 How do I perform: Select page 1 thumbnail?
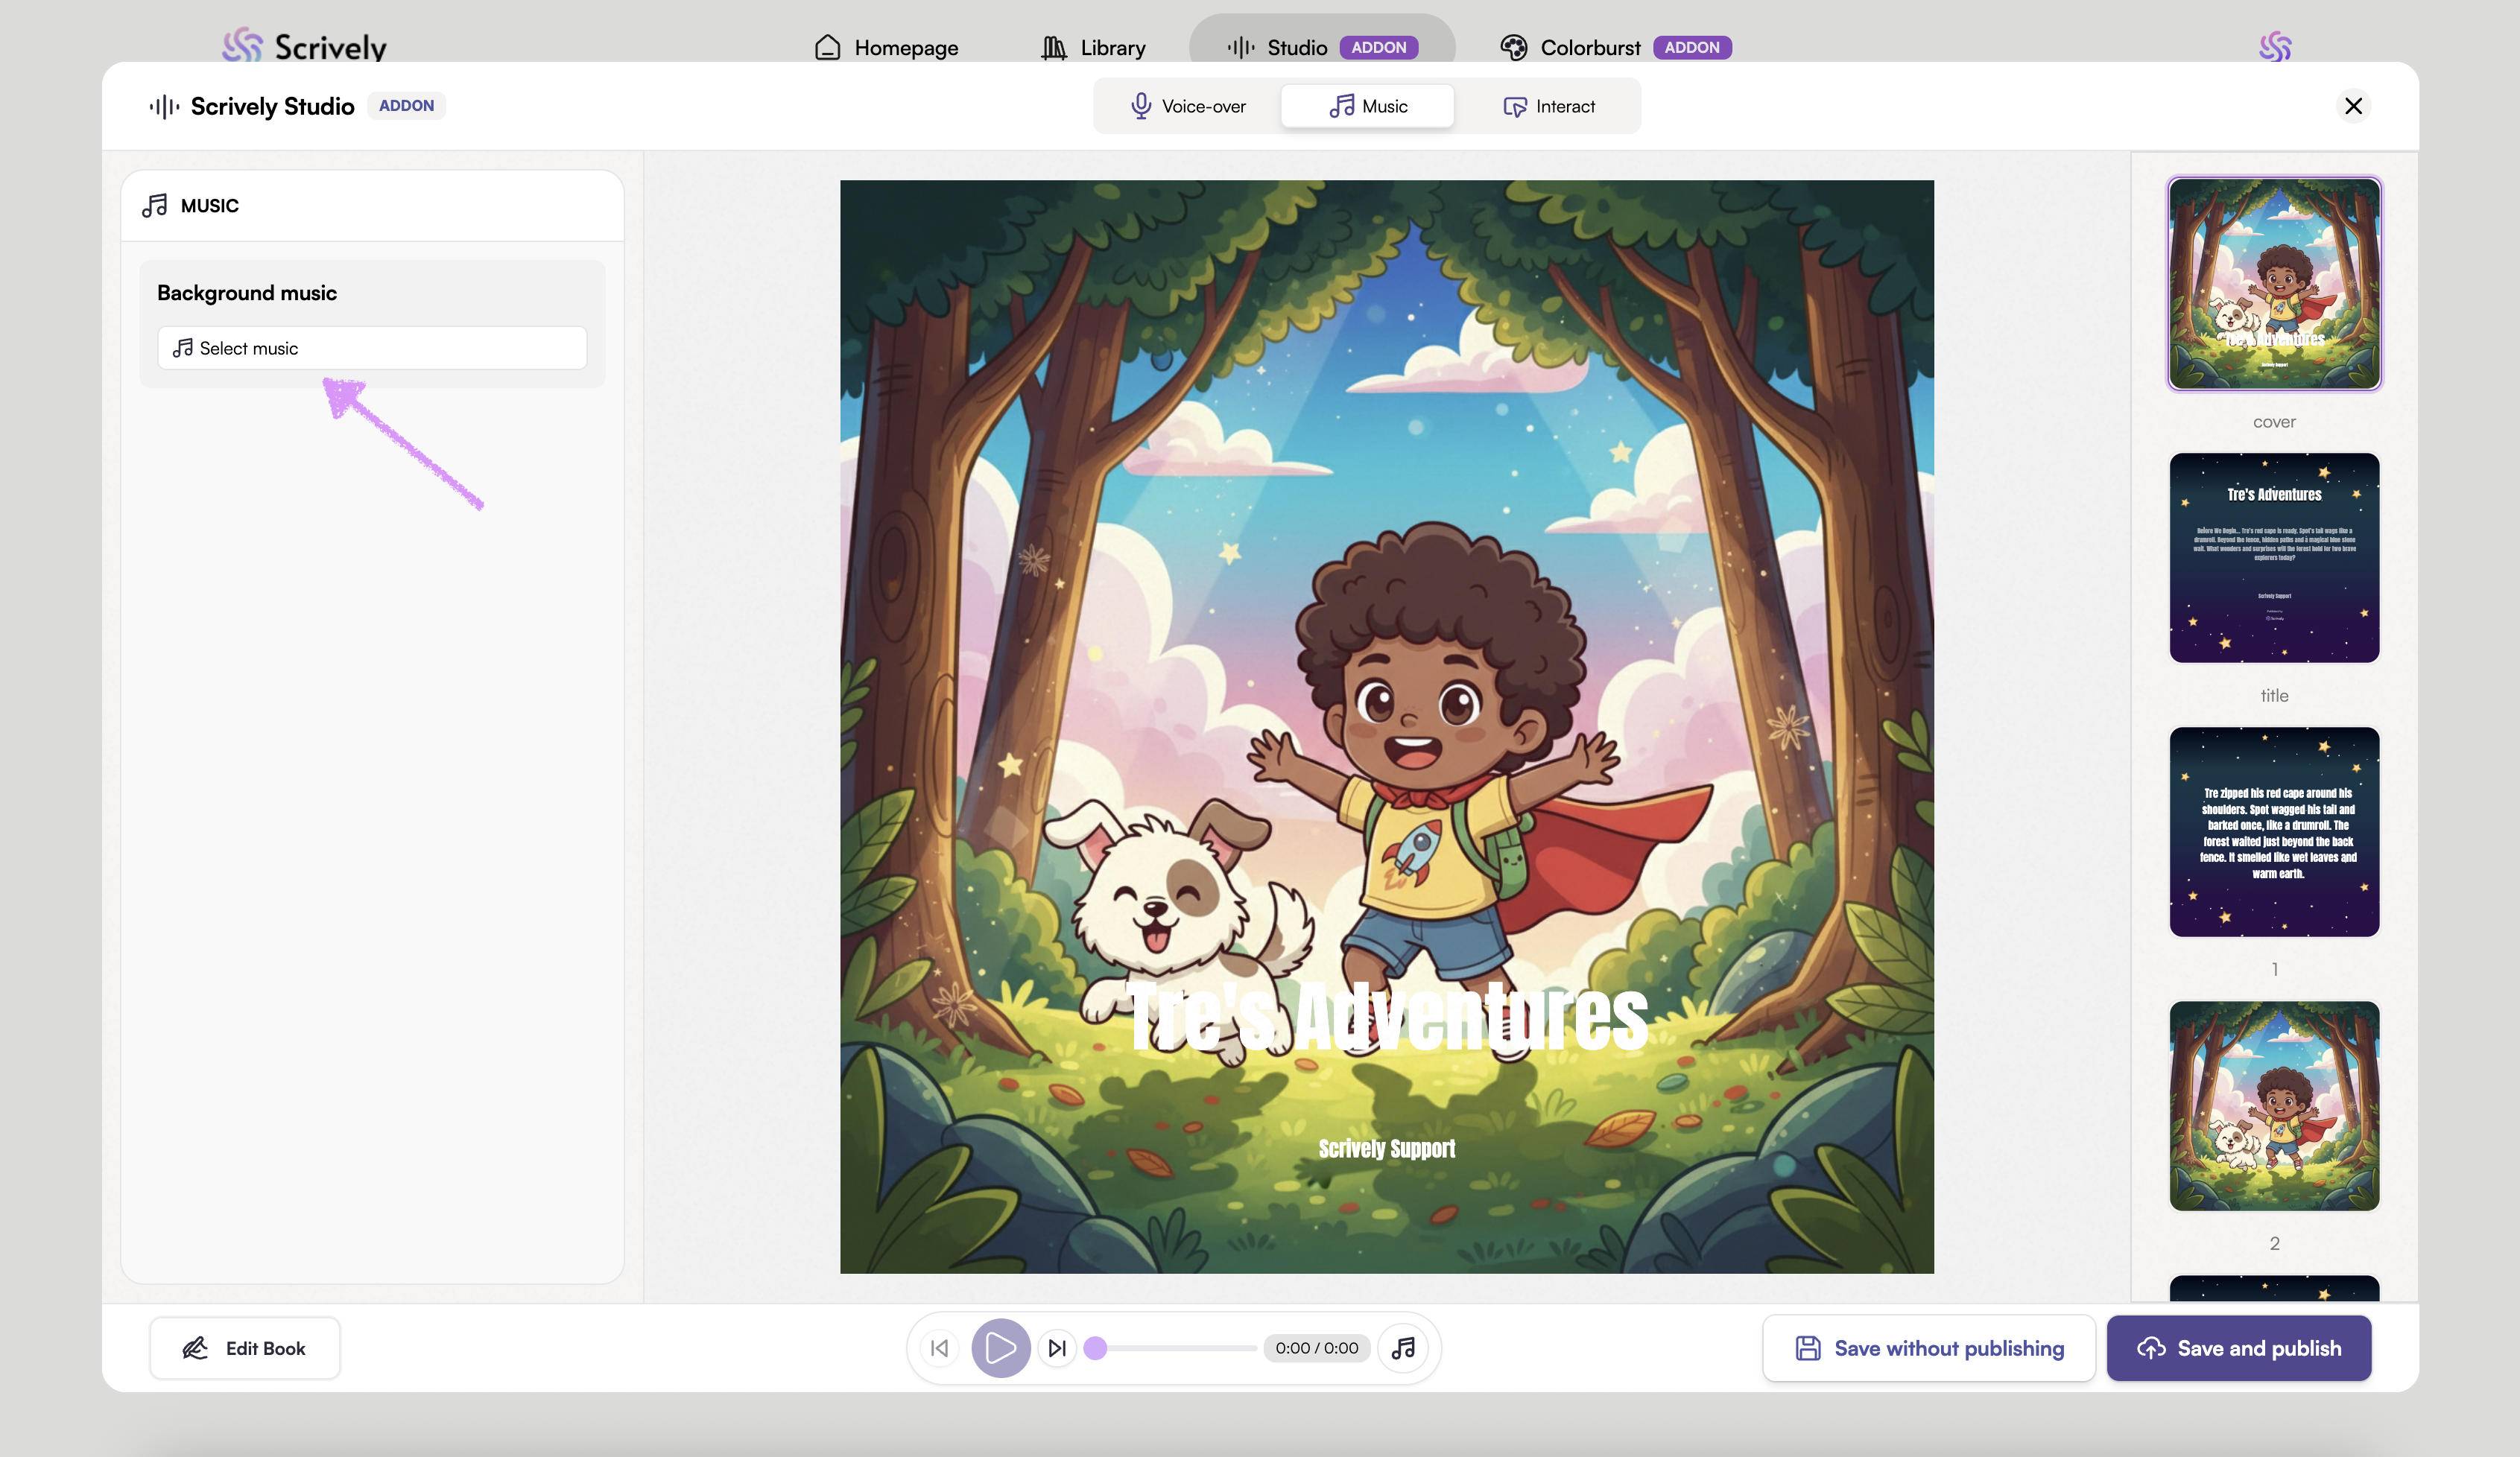point(2274,832)
